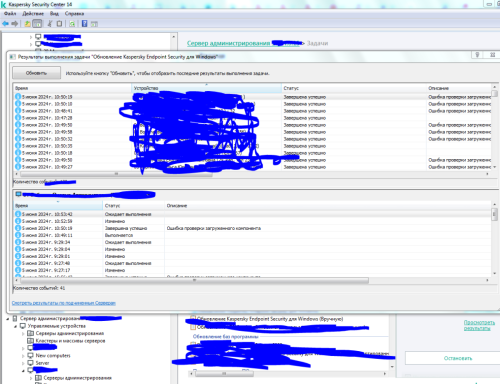This screenshot has height=384, width=500.
Task: Open the Действие menu
Action: tap(33, 14)
